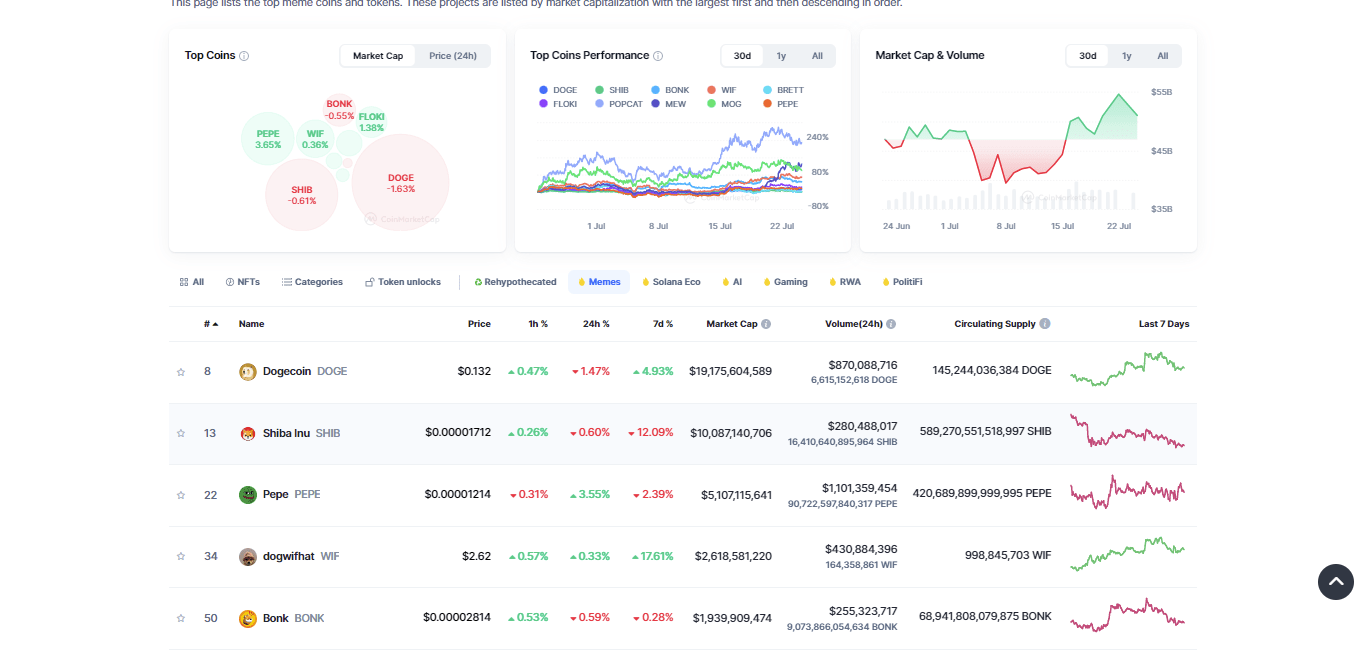
Task: Sort table by Price column header
Action: (x=479, y=324)
